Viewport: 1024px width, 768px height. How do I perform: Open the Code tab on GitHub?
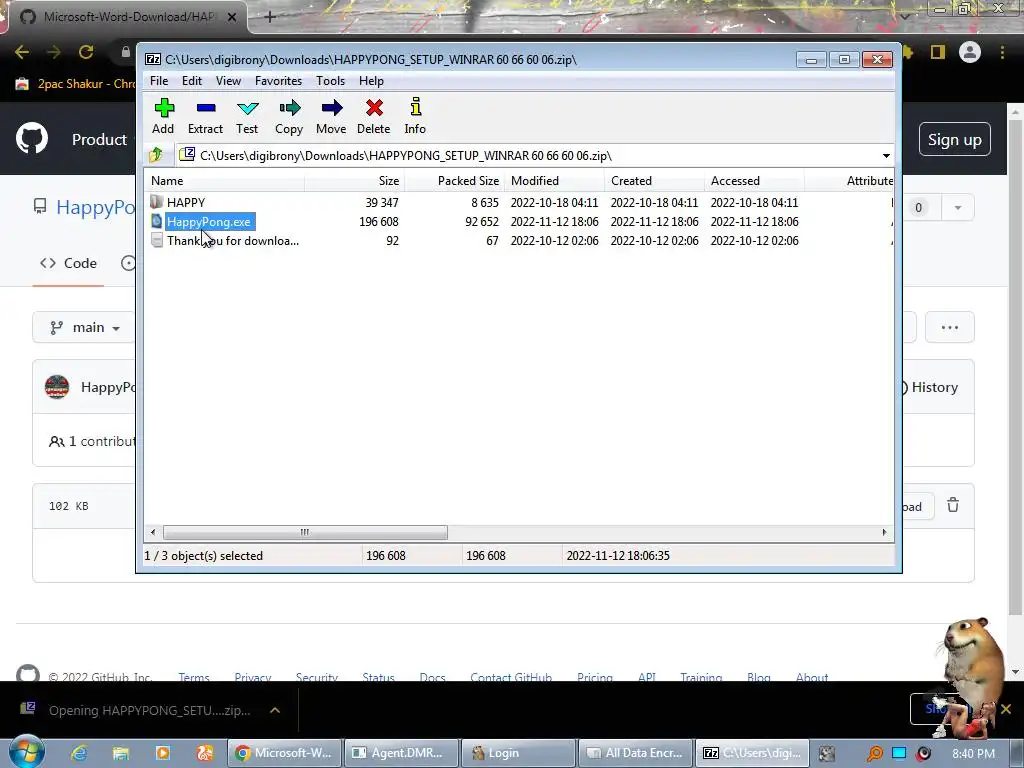(x=68, y=263)
